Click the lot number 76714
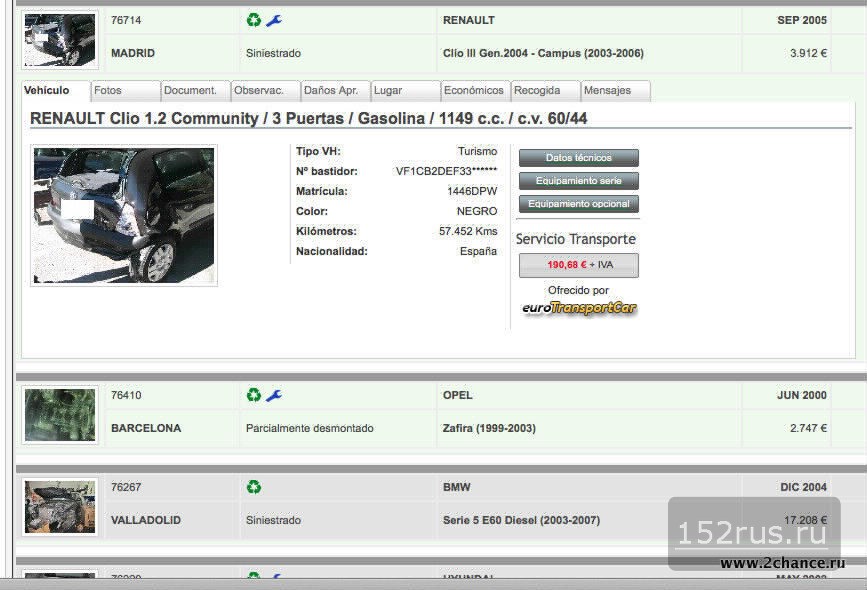867x590 pixels. (126, 20)
